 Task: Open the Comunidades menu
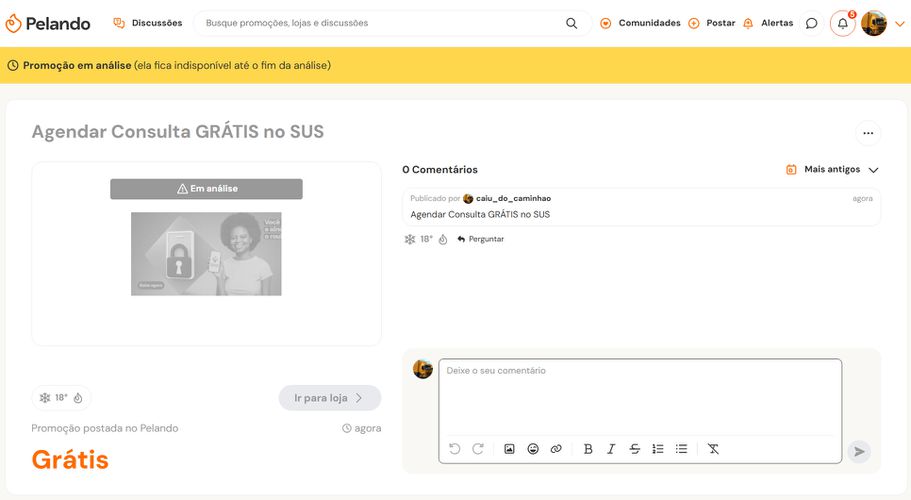(x=640, y=23)
